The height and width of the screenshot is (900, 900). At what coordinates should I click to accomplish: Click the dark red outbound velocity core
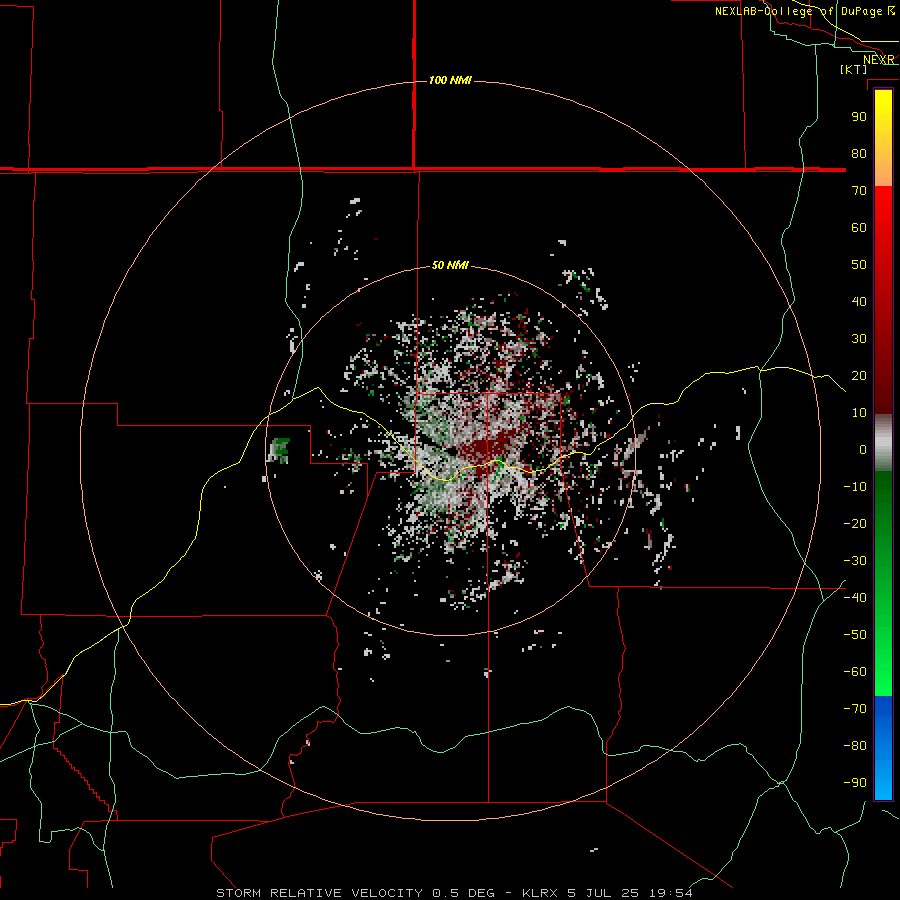coord(487,447)
